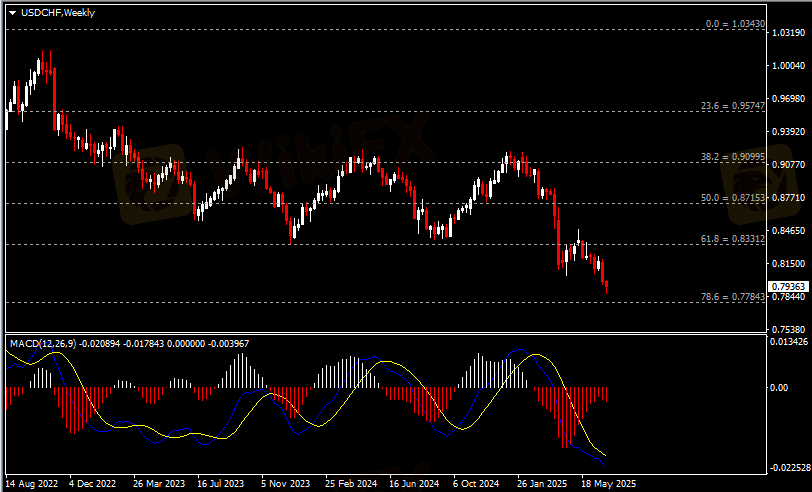Click the MACD(12,26,9) indicator label

coord(43,343)
